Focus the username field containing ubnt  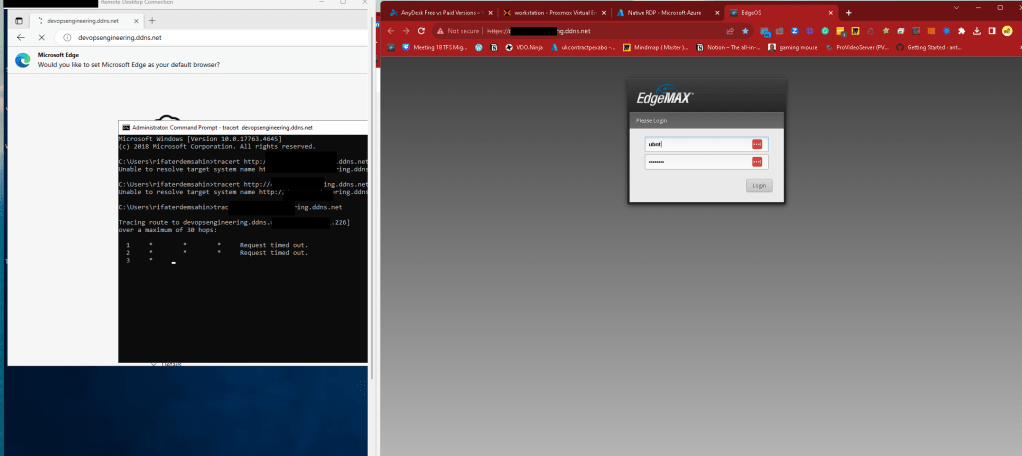coord(707,144)
